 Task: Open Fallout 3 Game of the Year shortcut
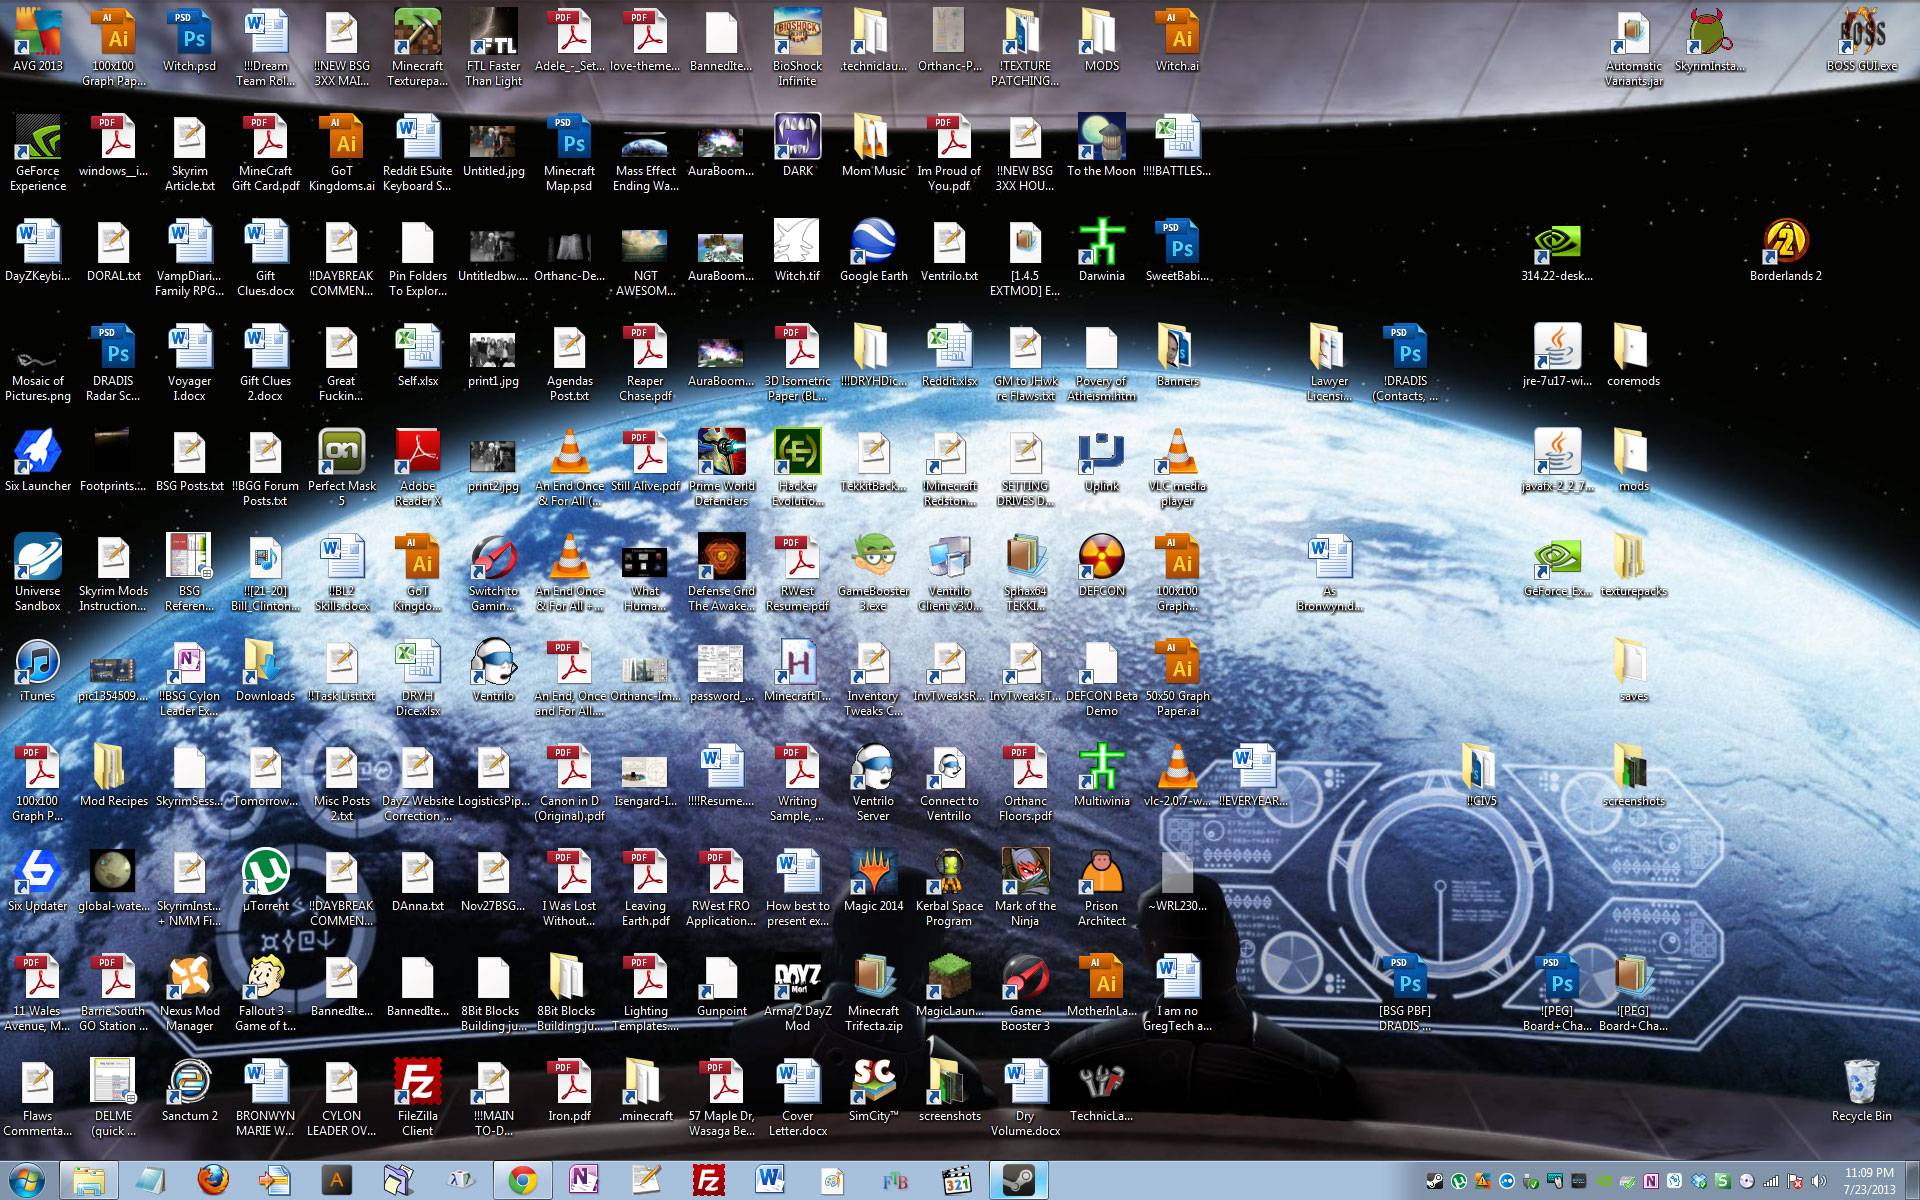(x=265, y=992)
